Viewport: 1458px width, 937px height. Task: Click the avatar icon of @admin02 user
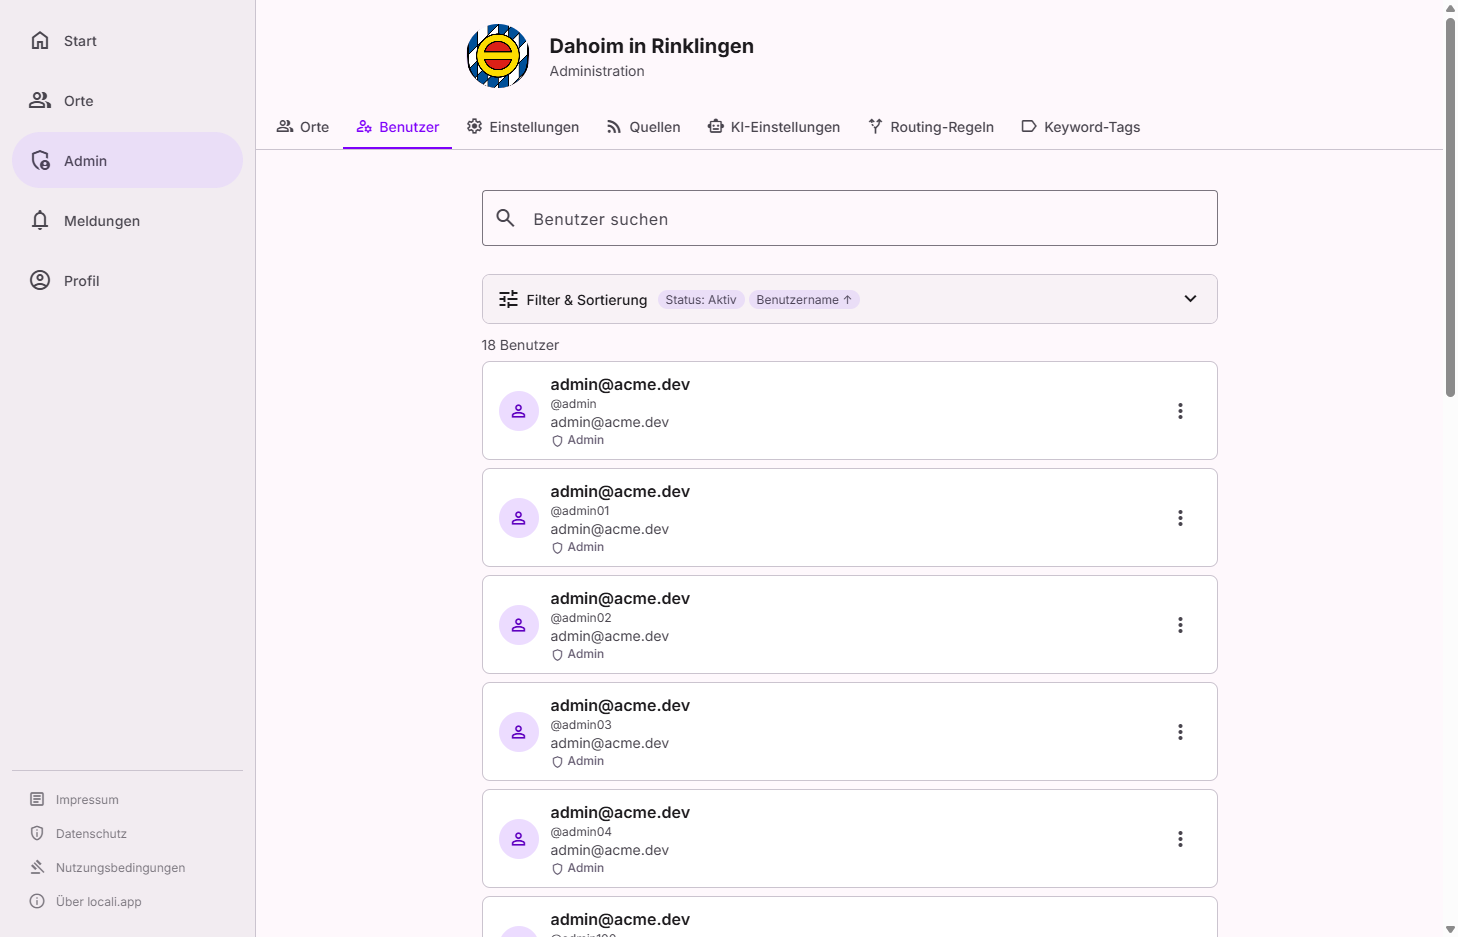click(x=519, y=625)
